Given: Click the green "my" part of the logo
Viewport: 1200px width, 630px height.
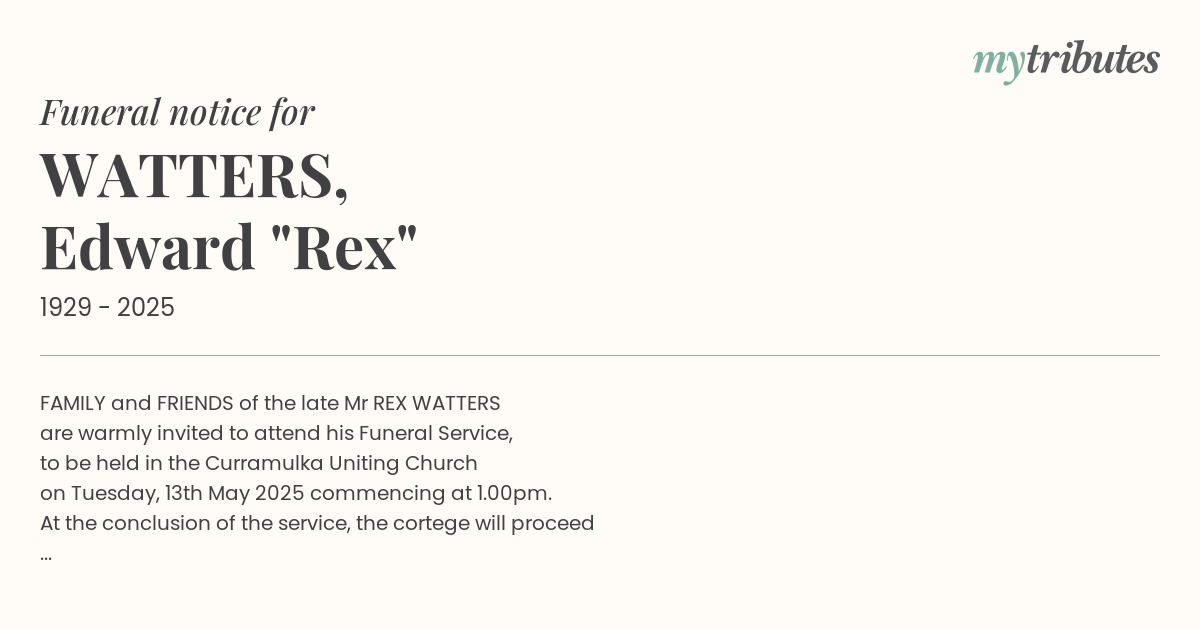Looking at the screenshot, I should pyautogui.click(x=999, y=65).
